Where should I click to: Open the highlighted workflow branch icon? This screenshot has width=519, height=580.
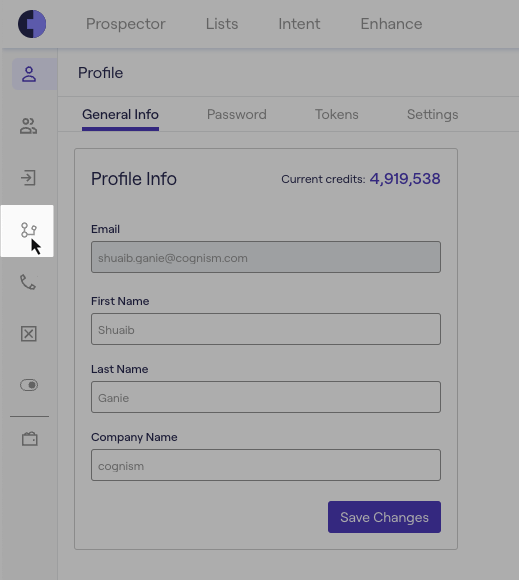pos(28,230)
